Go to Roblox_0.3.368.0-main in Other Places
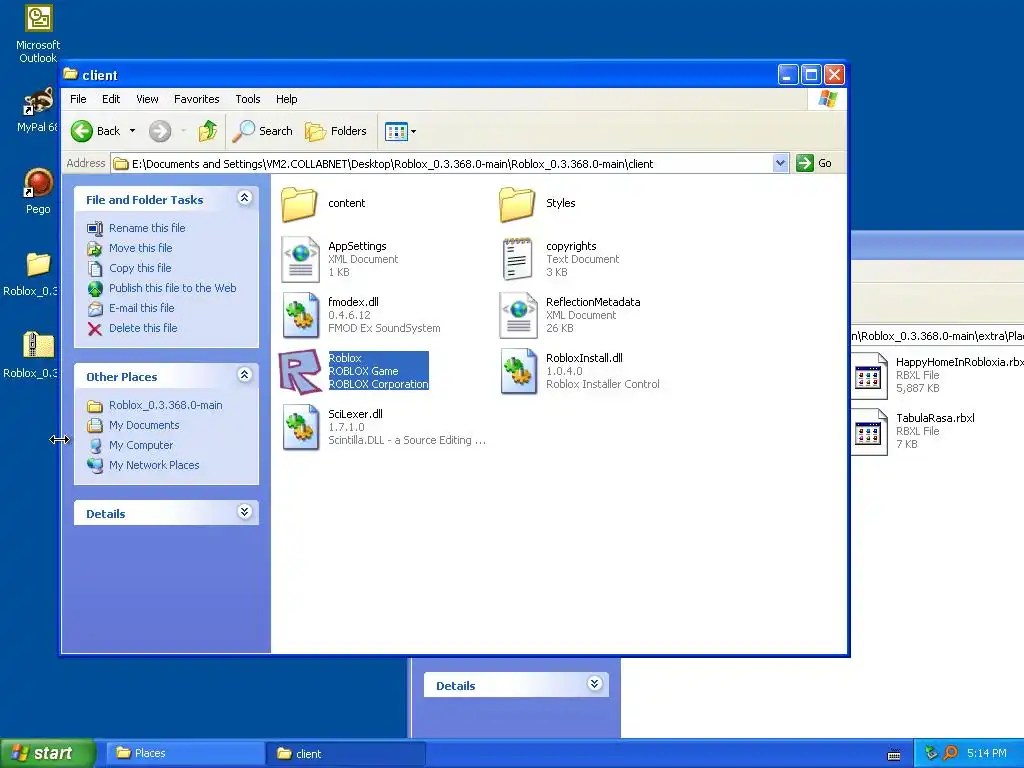1024x768 pixels. (x=165, y=406)
